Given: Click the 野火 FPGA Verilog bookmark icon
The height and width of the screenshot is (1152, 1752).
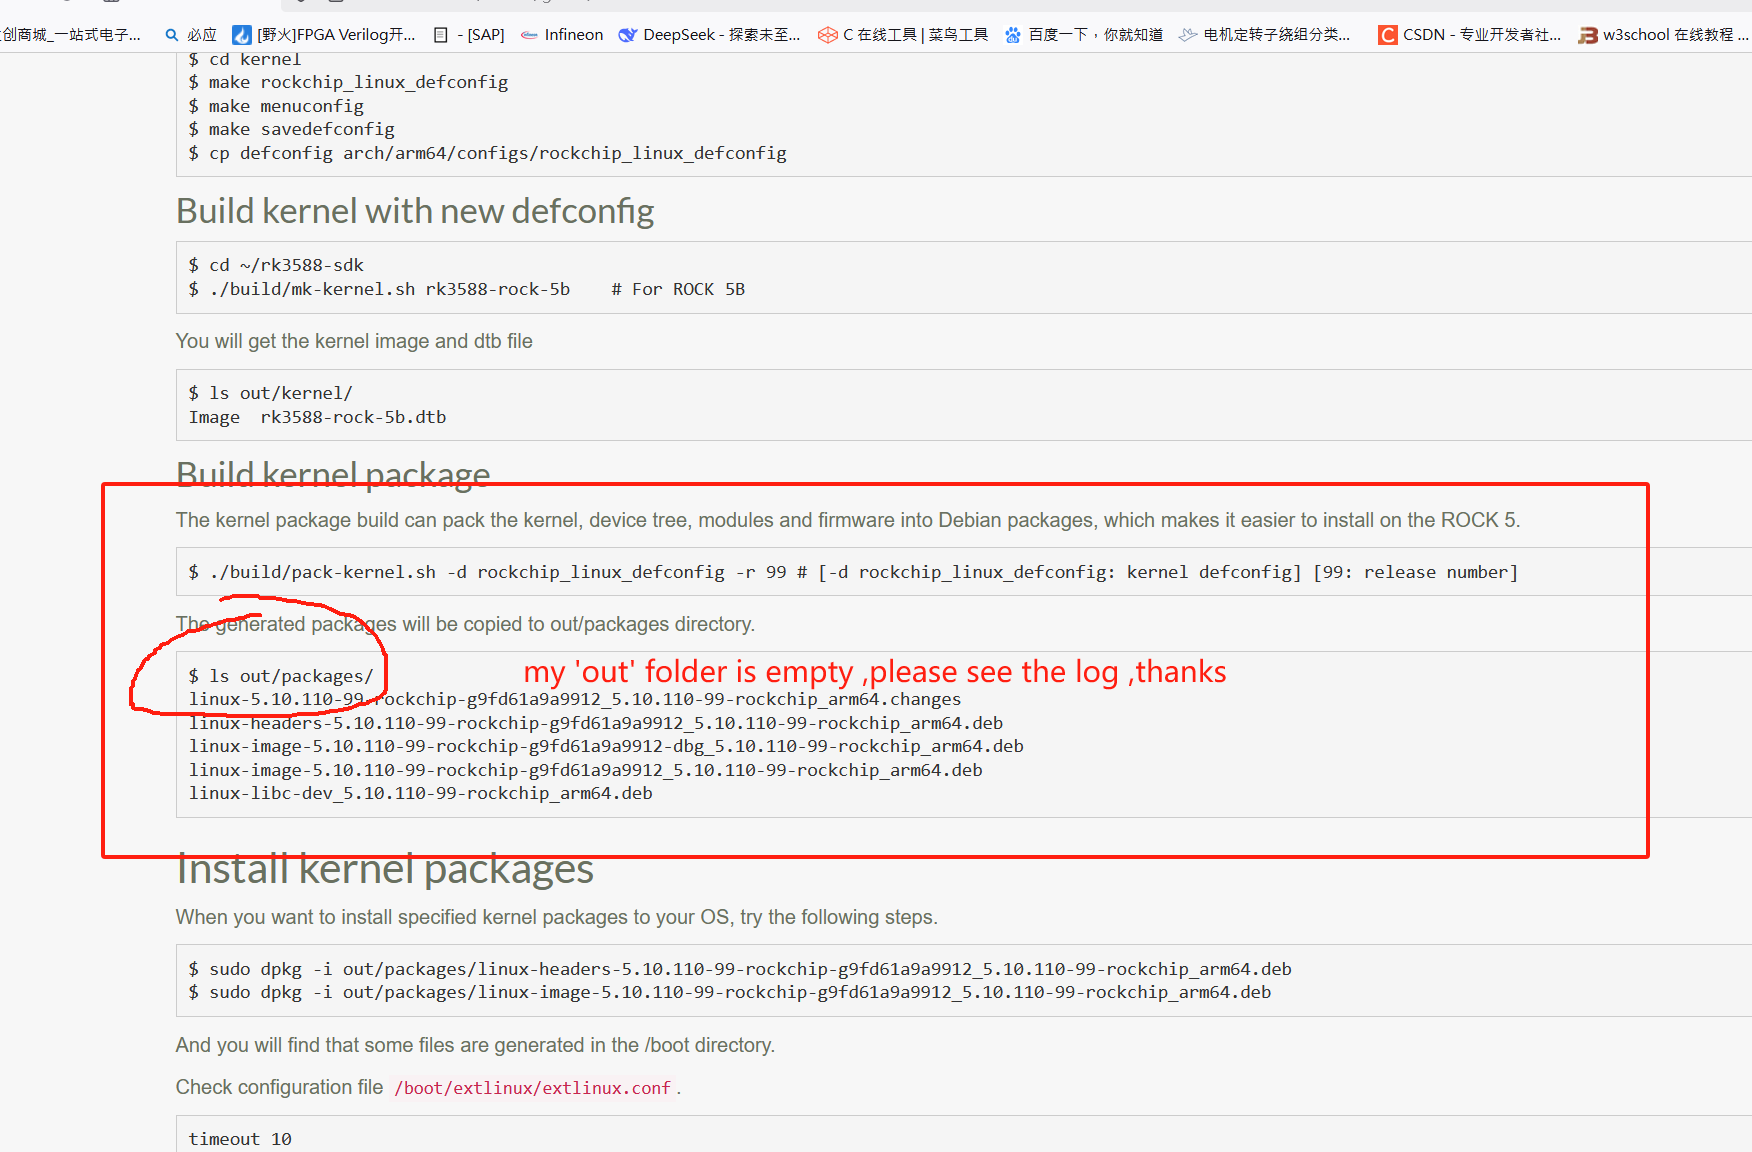Looking at the screenshot, I should [x=241, y=35].
